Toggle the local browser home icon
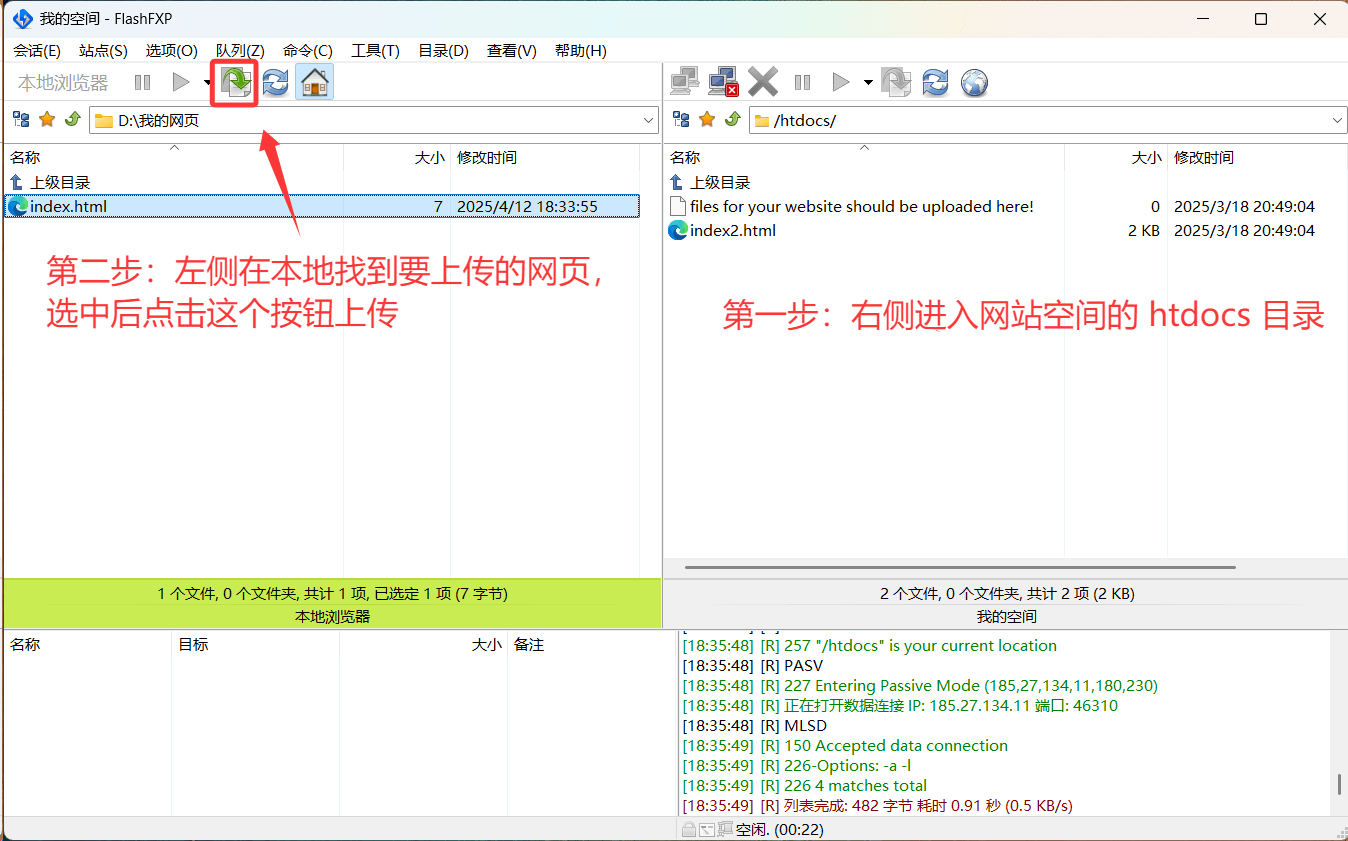 (x=315, y=82)
